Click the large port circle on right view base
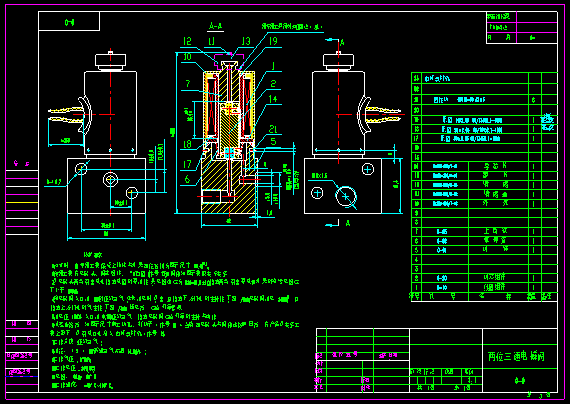Screen dimensions: 570x404 (346, 196)
